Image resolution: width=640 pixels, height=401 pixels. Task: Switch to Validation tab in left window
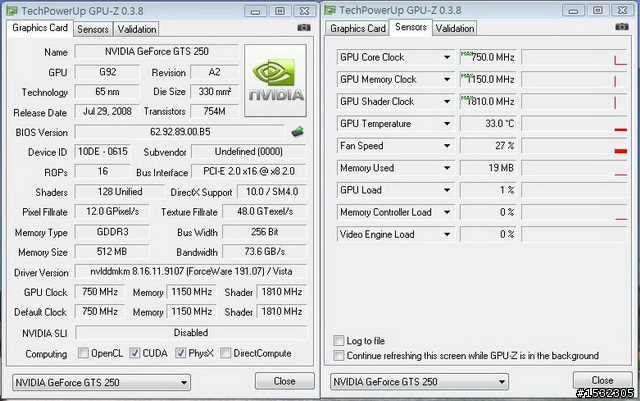pos(137,29)
